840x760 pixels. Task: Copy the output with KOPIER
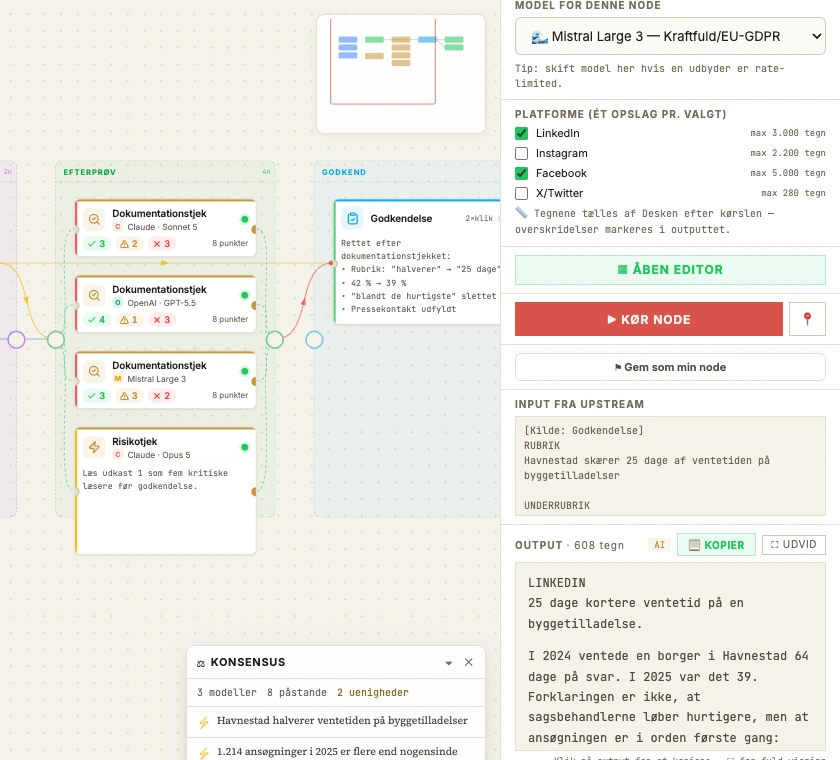[716, 545]
